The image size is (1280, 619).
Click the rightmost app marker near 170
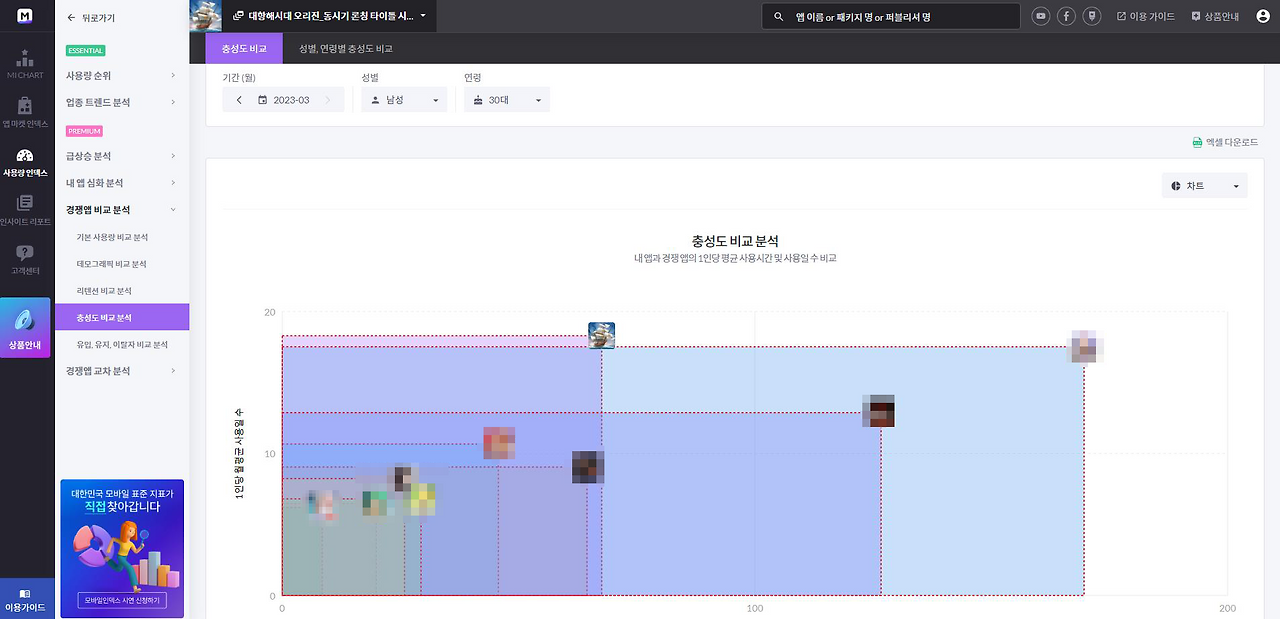pos(1086,346)
